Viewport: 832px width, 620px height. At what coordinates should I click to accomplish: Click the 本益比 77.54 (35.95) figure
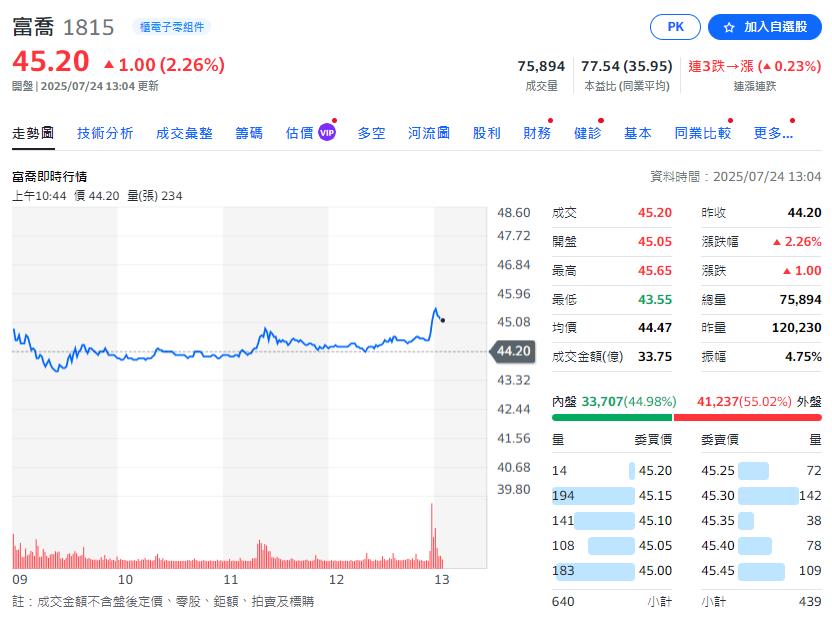(x=627, y=66)
